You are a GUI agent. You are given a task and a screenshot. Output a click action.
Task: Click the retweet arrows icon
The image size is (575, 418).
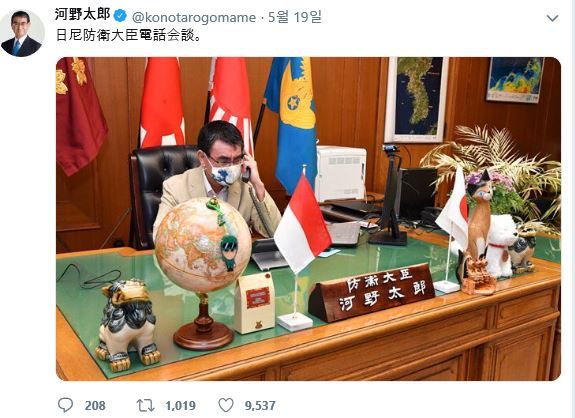pos(145,405)
